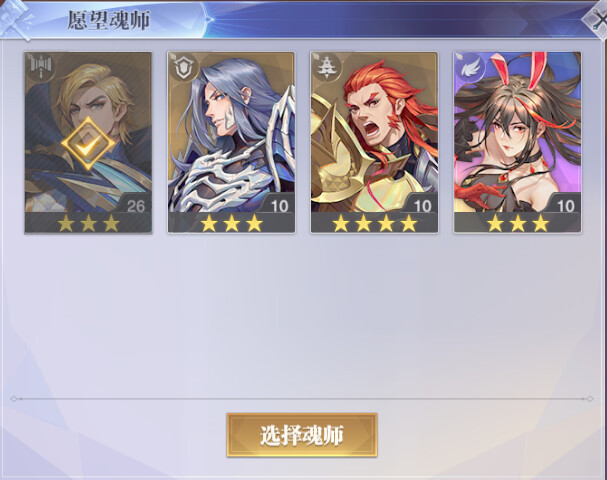Close the 愿望魂师 dialog with the X icon
This screenshot has width=607, height=480.
pyautogui.click(x=597, y=20)
